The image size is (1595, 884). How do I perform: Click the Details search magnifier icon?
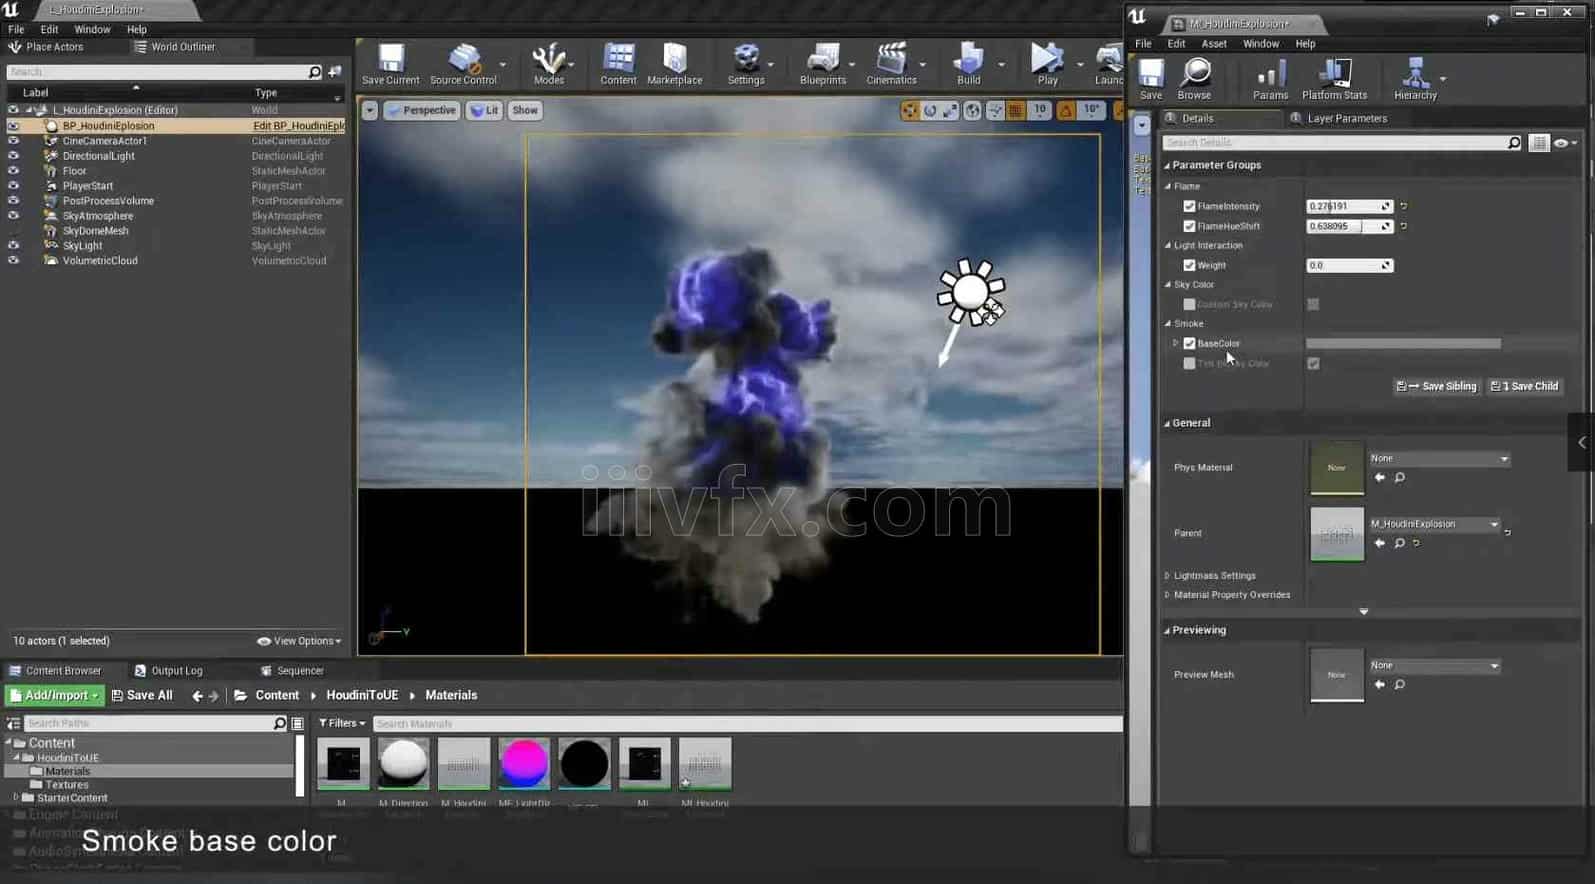(x=1514, y=143)
